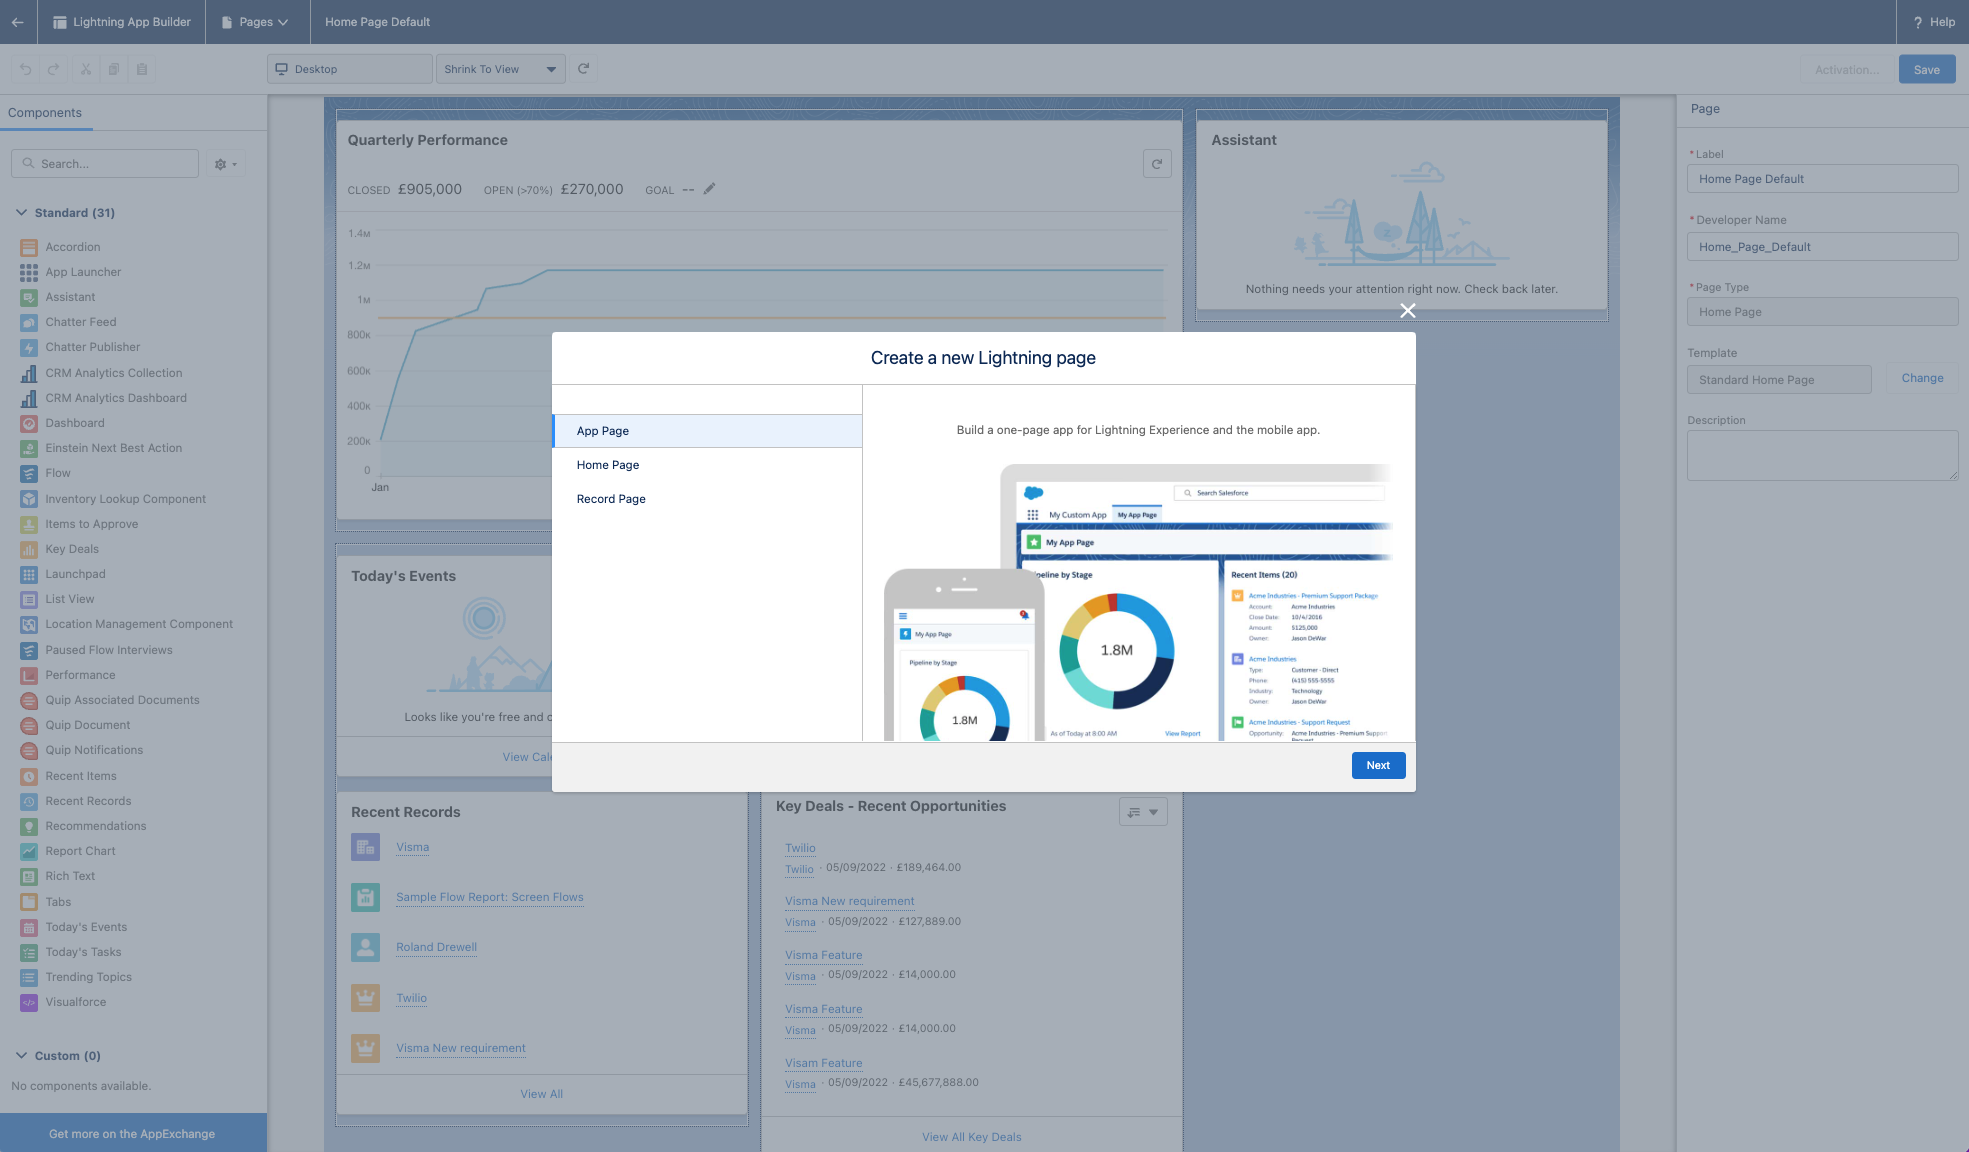
Task: Select the Flow component icon
Action: (29, 473)
